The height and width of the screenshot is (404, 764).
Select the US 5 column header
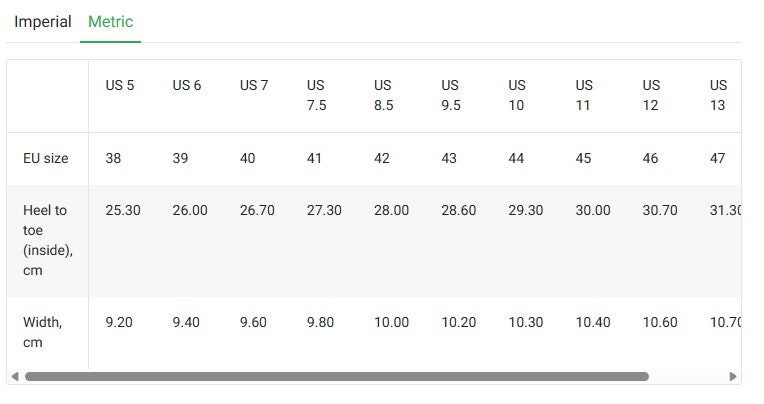(x=120, y=85)
